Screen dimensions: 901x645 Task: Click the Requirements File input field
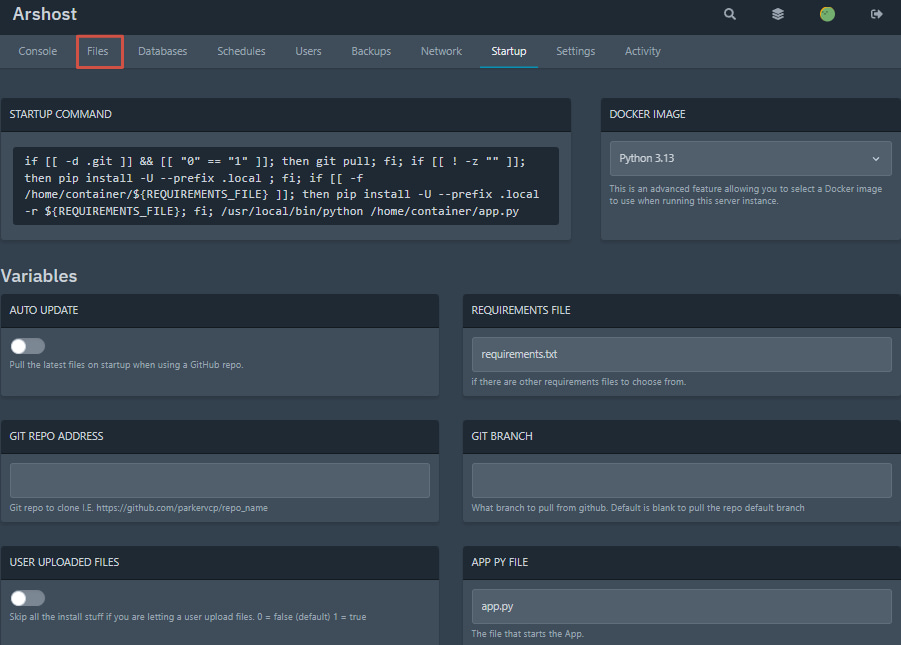[x=681, y=354]
